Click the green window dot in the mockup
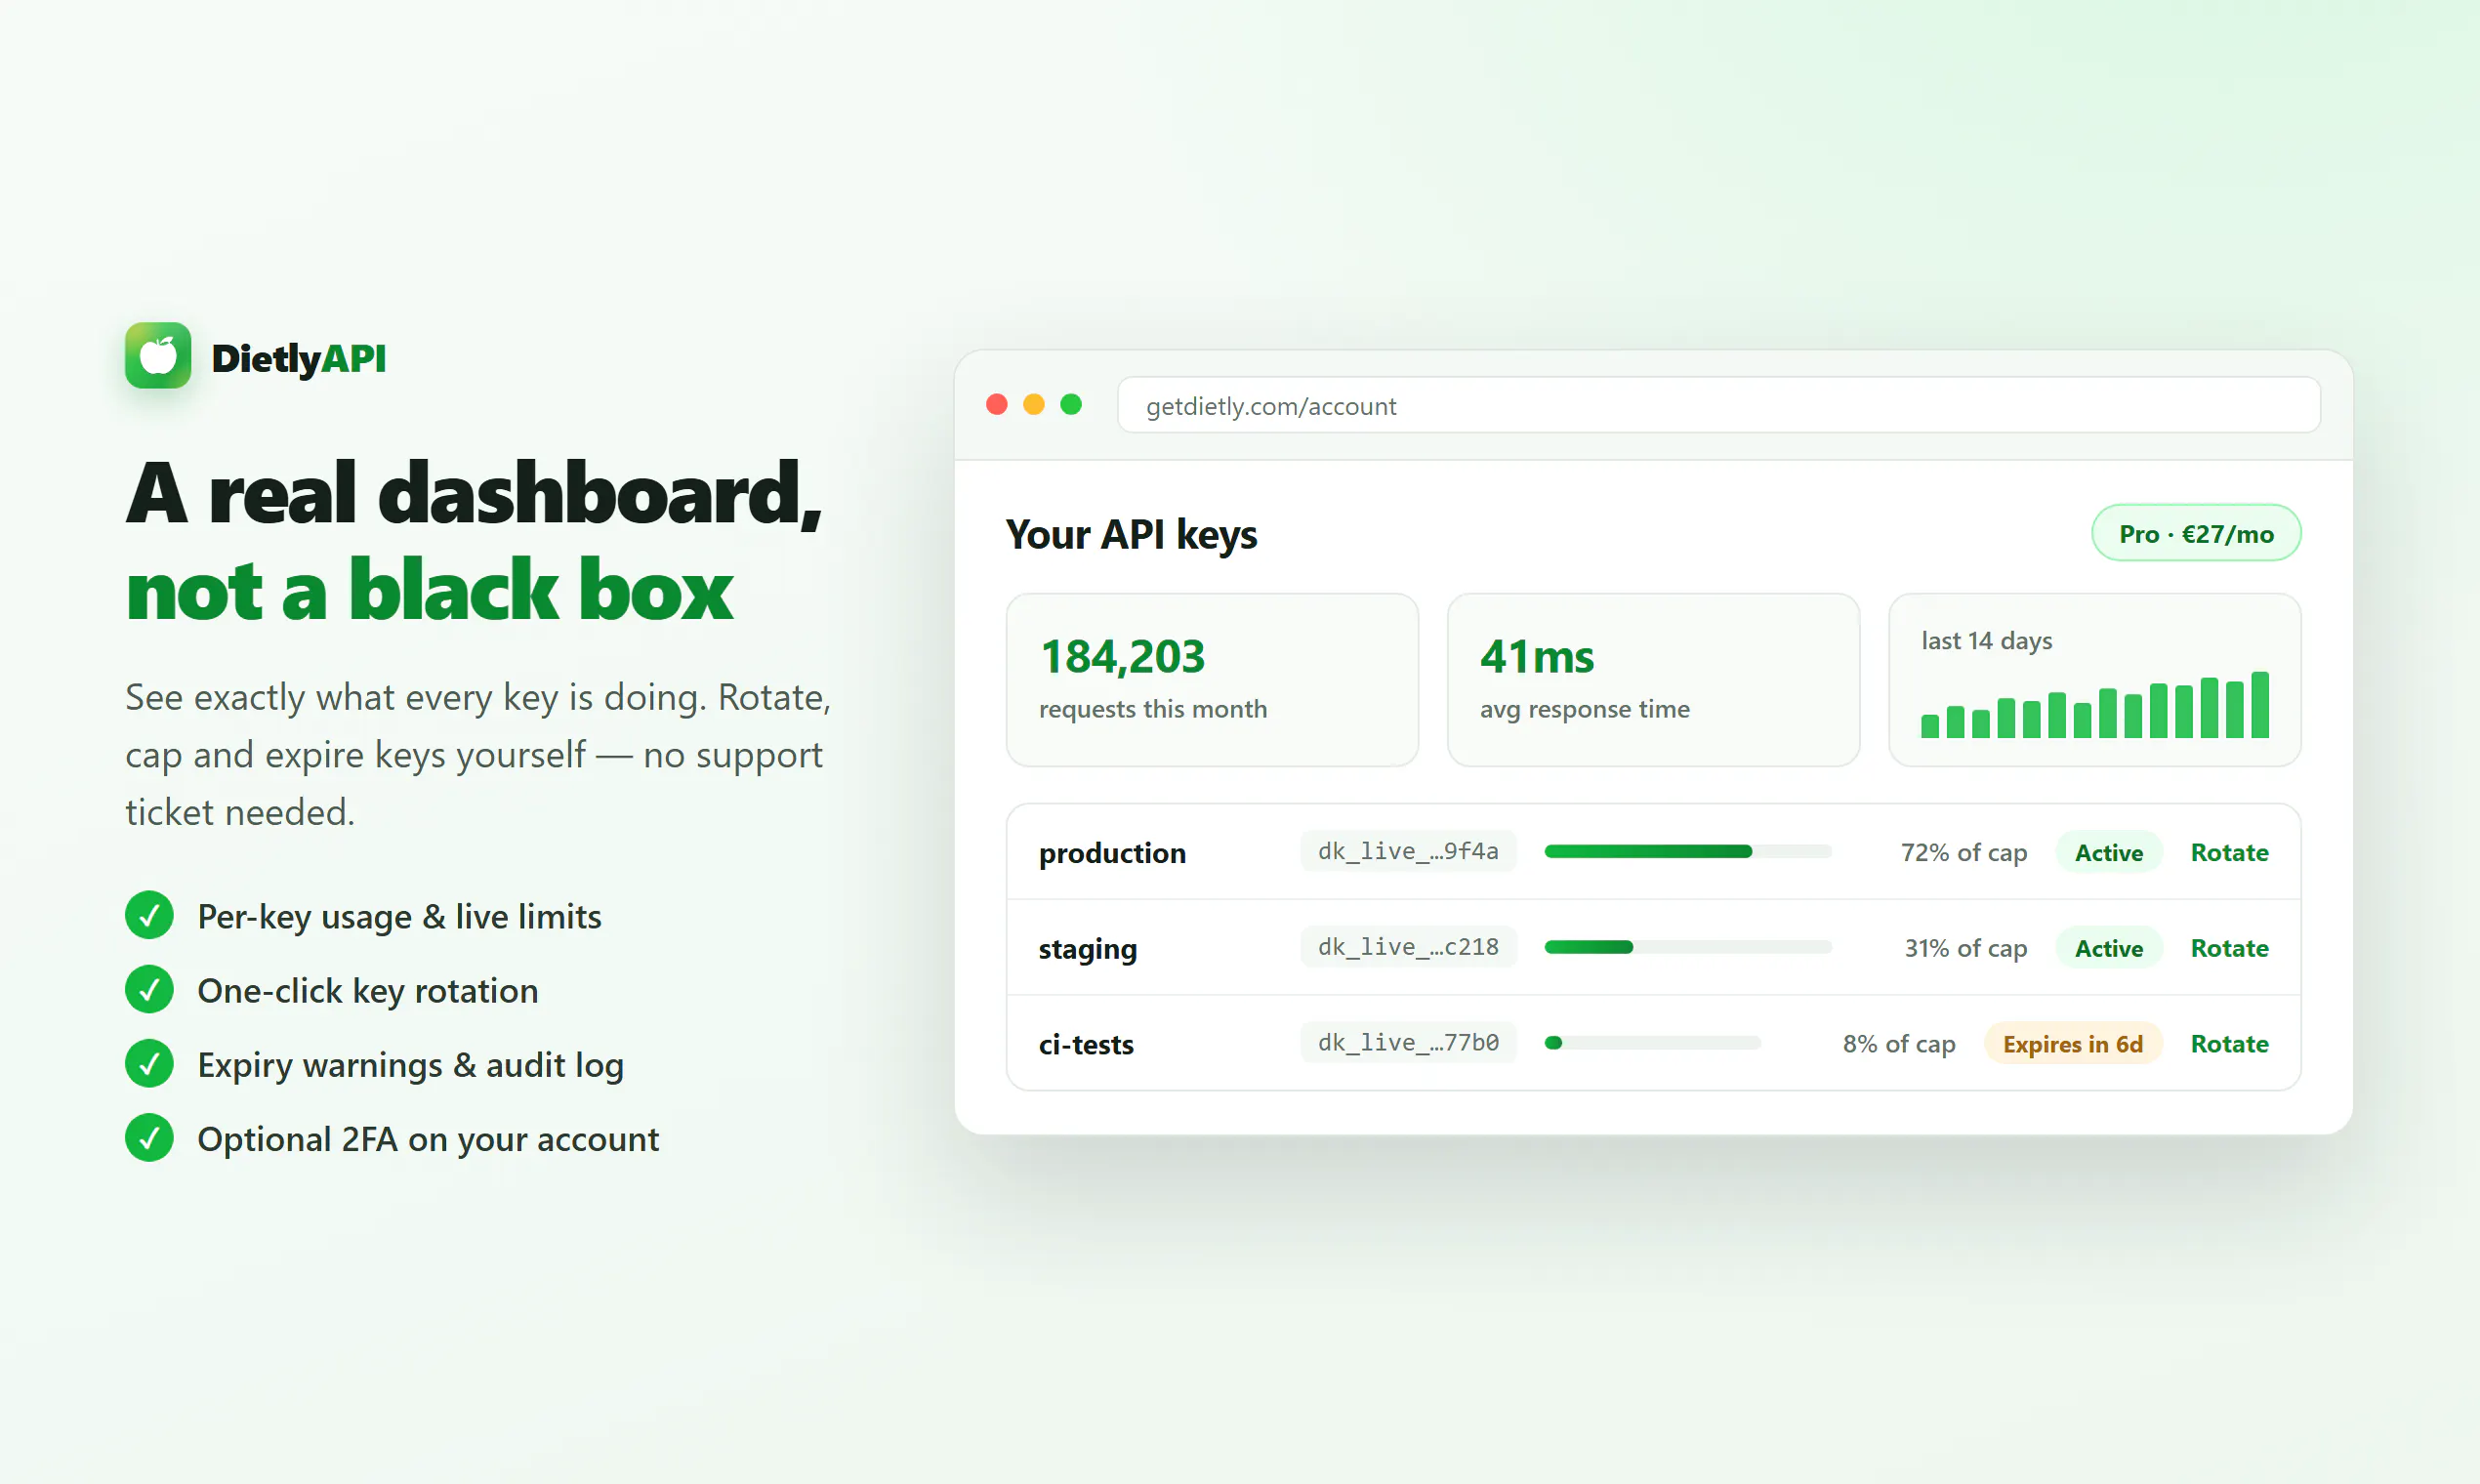 1070,404
